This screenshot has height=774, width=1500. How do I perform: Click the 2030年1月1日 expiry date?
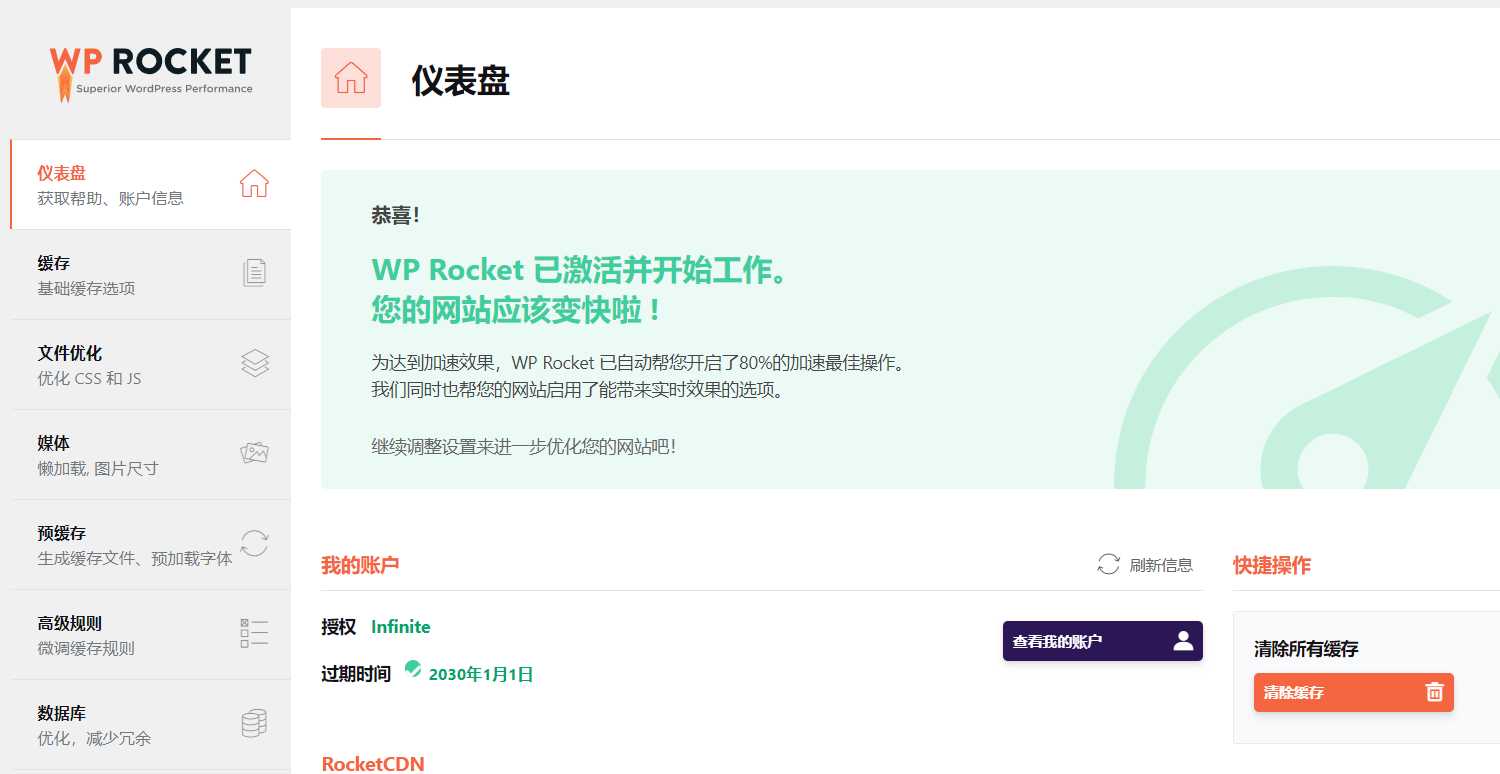click(481, 675)
